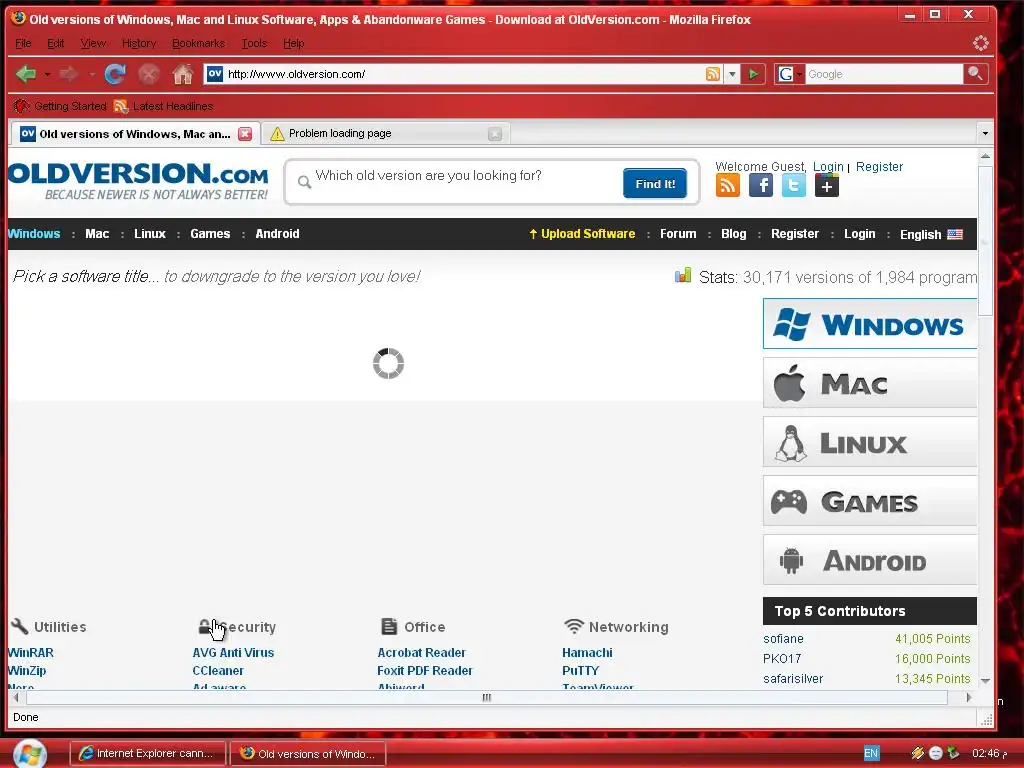
Task: Open the Tools menu
Action: tap(254, 43)
